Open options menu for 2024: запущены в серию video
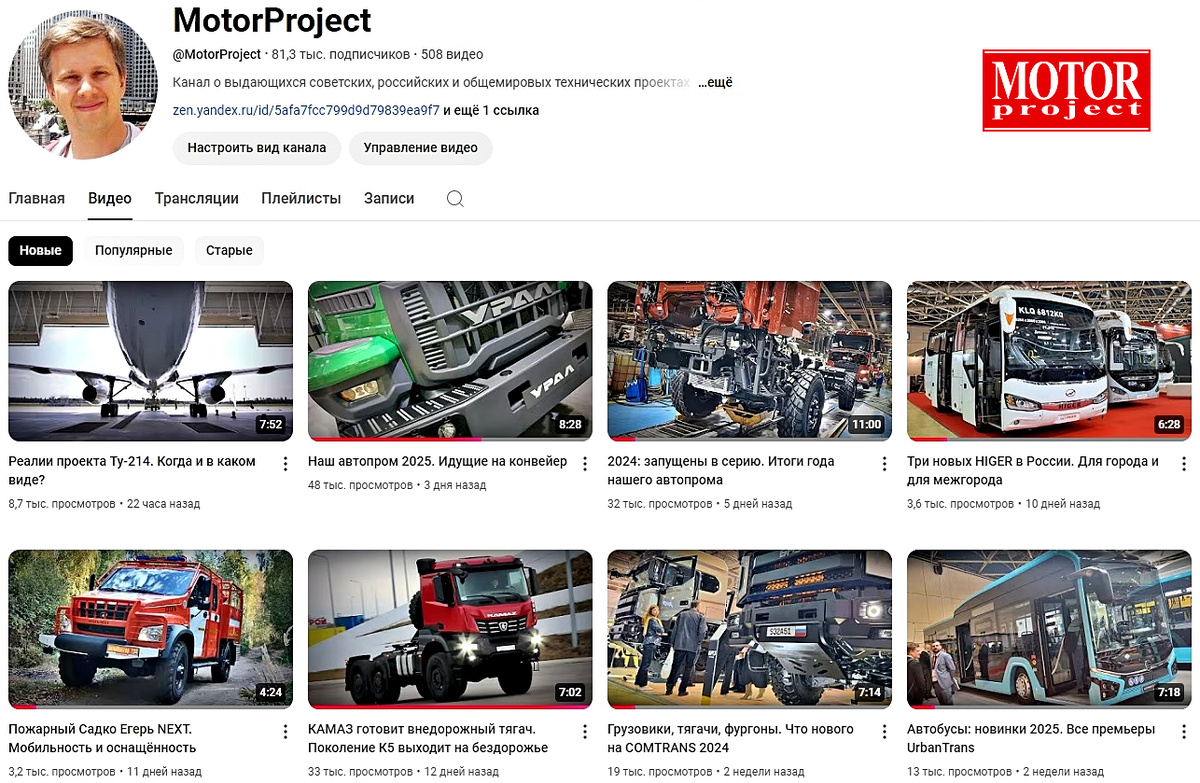The height and width of the screenshot is (783, 1200). [x=884, y=463]
